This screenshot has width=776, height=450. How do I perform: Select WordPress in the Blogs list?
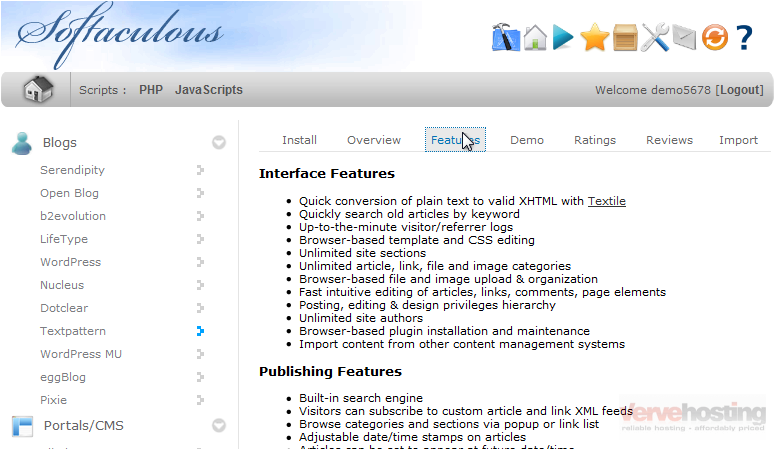click(x=70, y=262)
